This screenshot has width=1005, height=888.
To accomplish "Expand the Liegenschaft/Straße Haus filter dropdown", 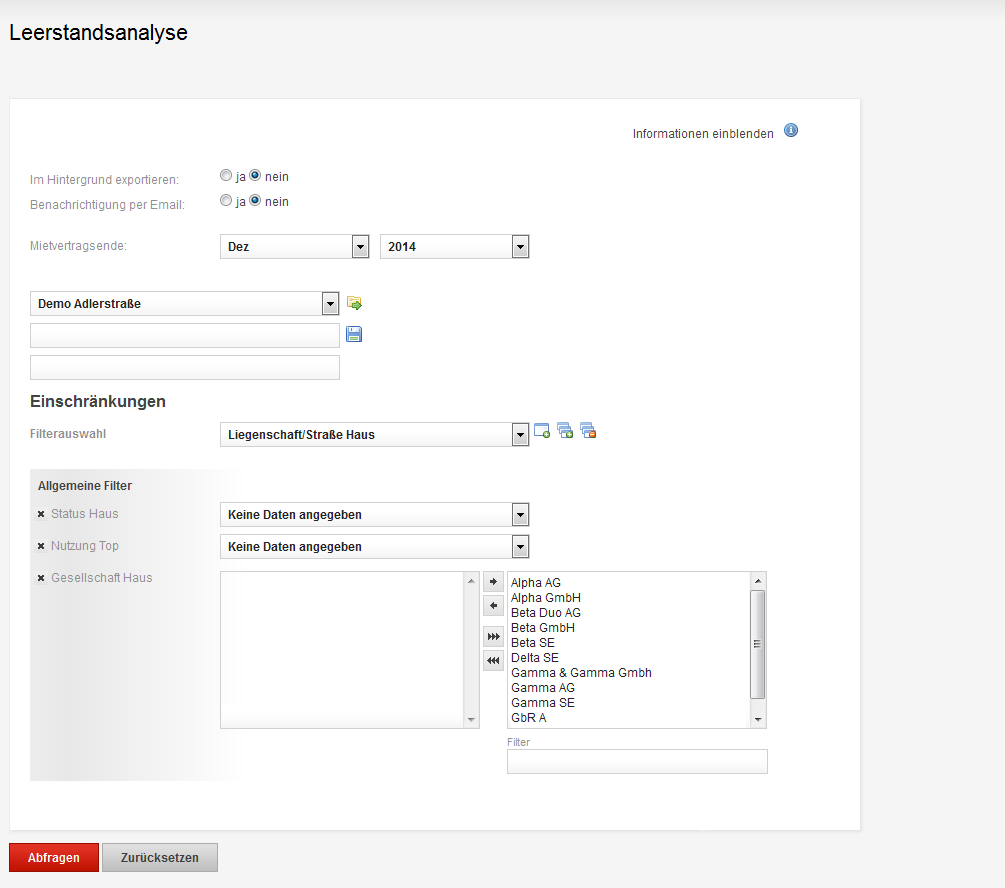I will coord(374,435).
